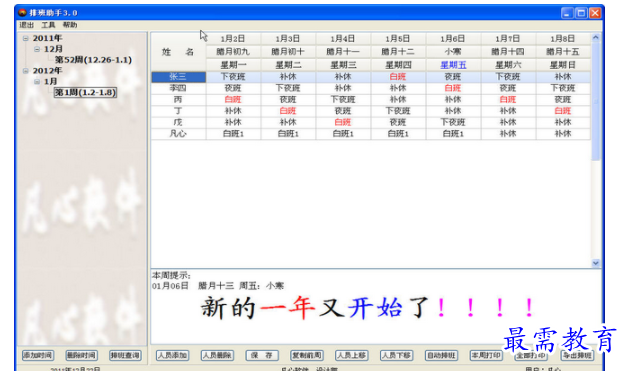The width and height of the screenshot is (625, 371).
Task: Click the 排班助手 app icon in title bar
Action: 22,13
